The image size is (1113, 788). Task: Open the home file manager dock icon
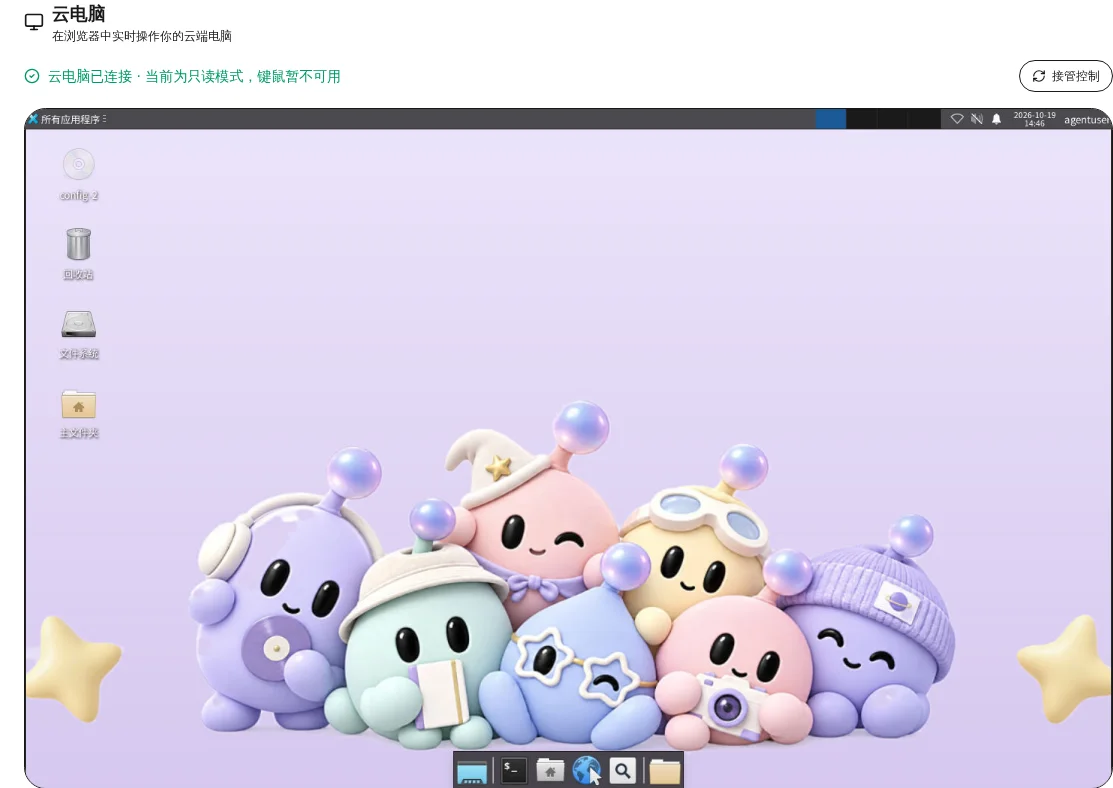pos(549,770)
